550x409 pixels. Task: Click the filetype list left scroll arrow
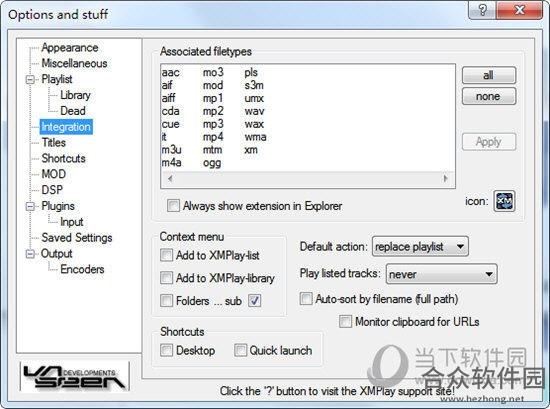(170, 178)
